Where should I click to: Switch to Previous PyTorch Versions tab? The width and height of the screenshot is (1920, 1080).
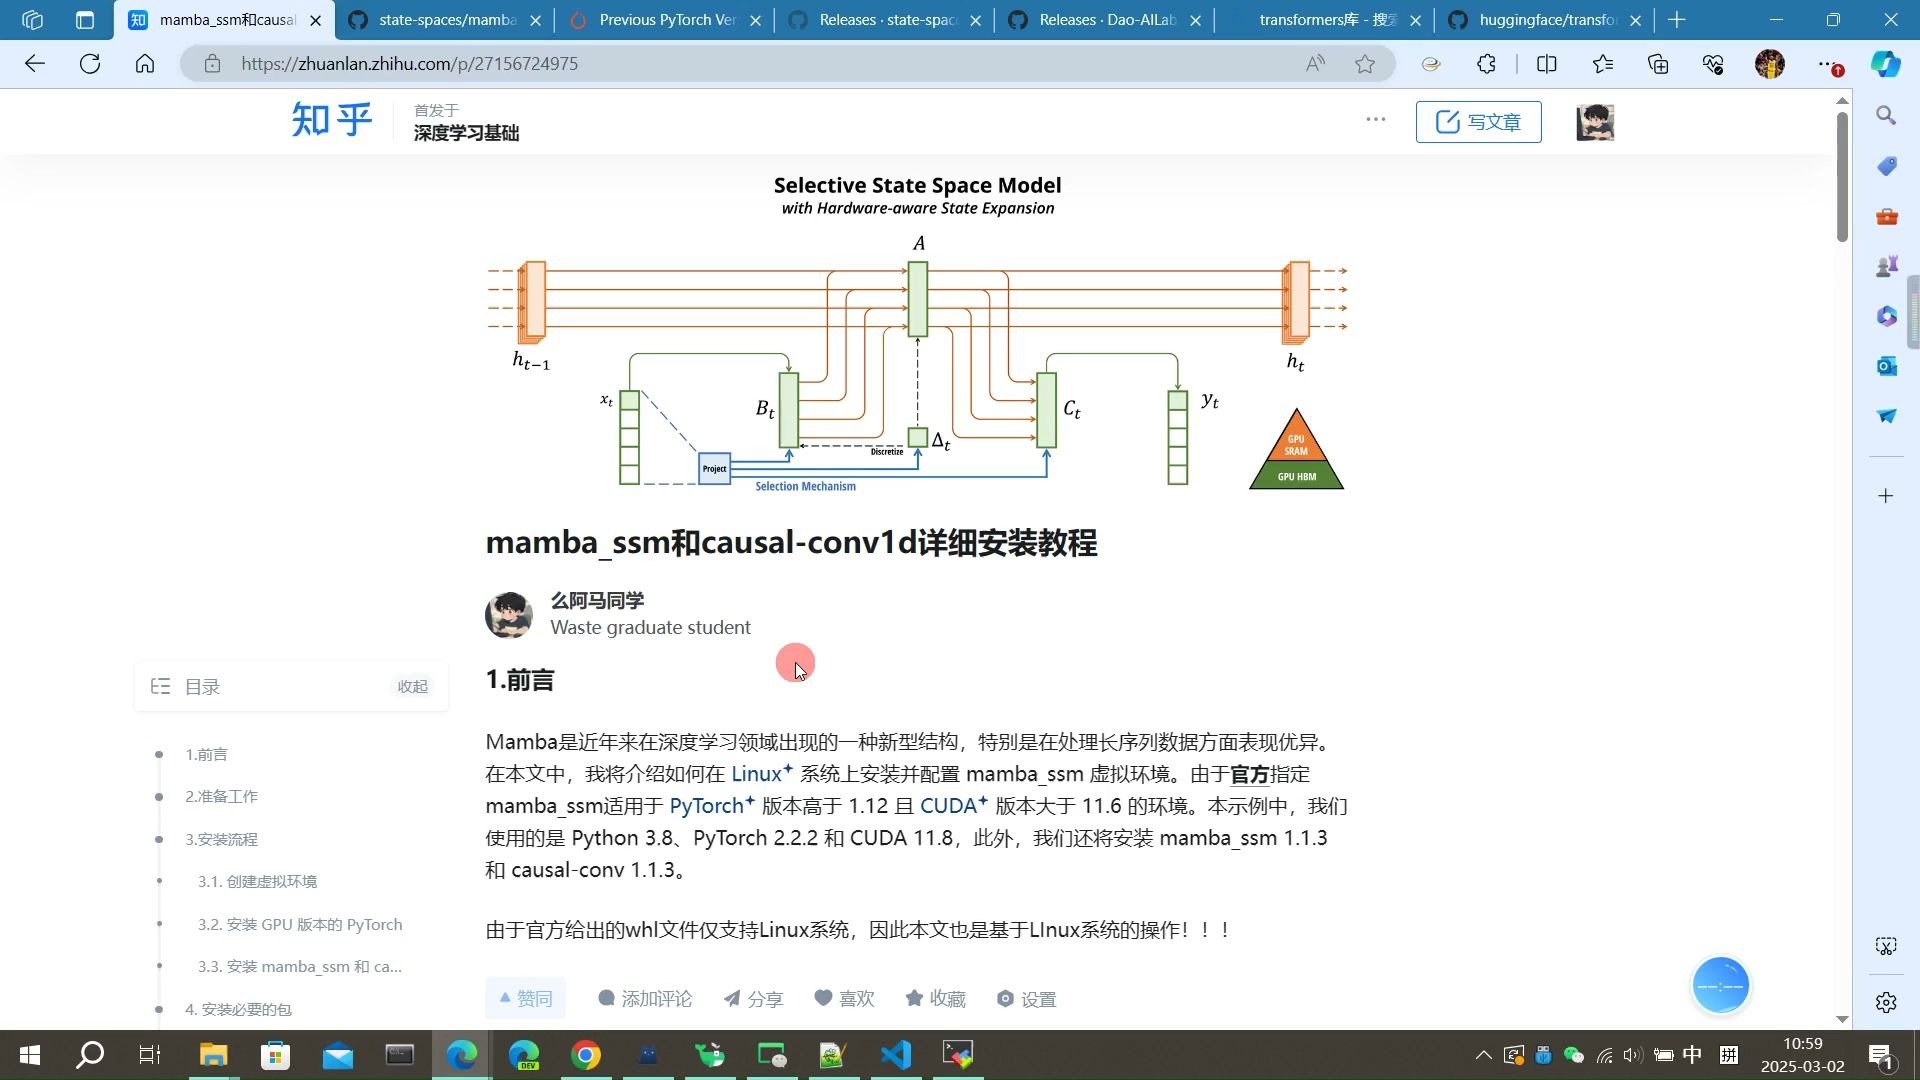click(666, 20)
